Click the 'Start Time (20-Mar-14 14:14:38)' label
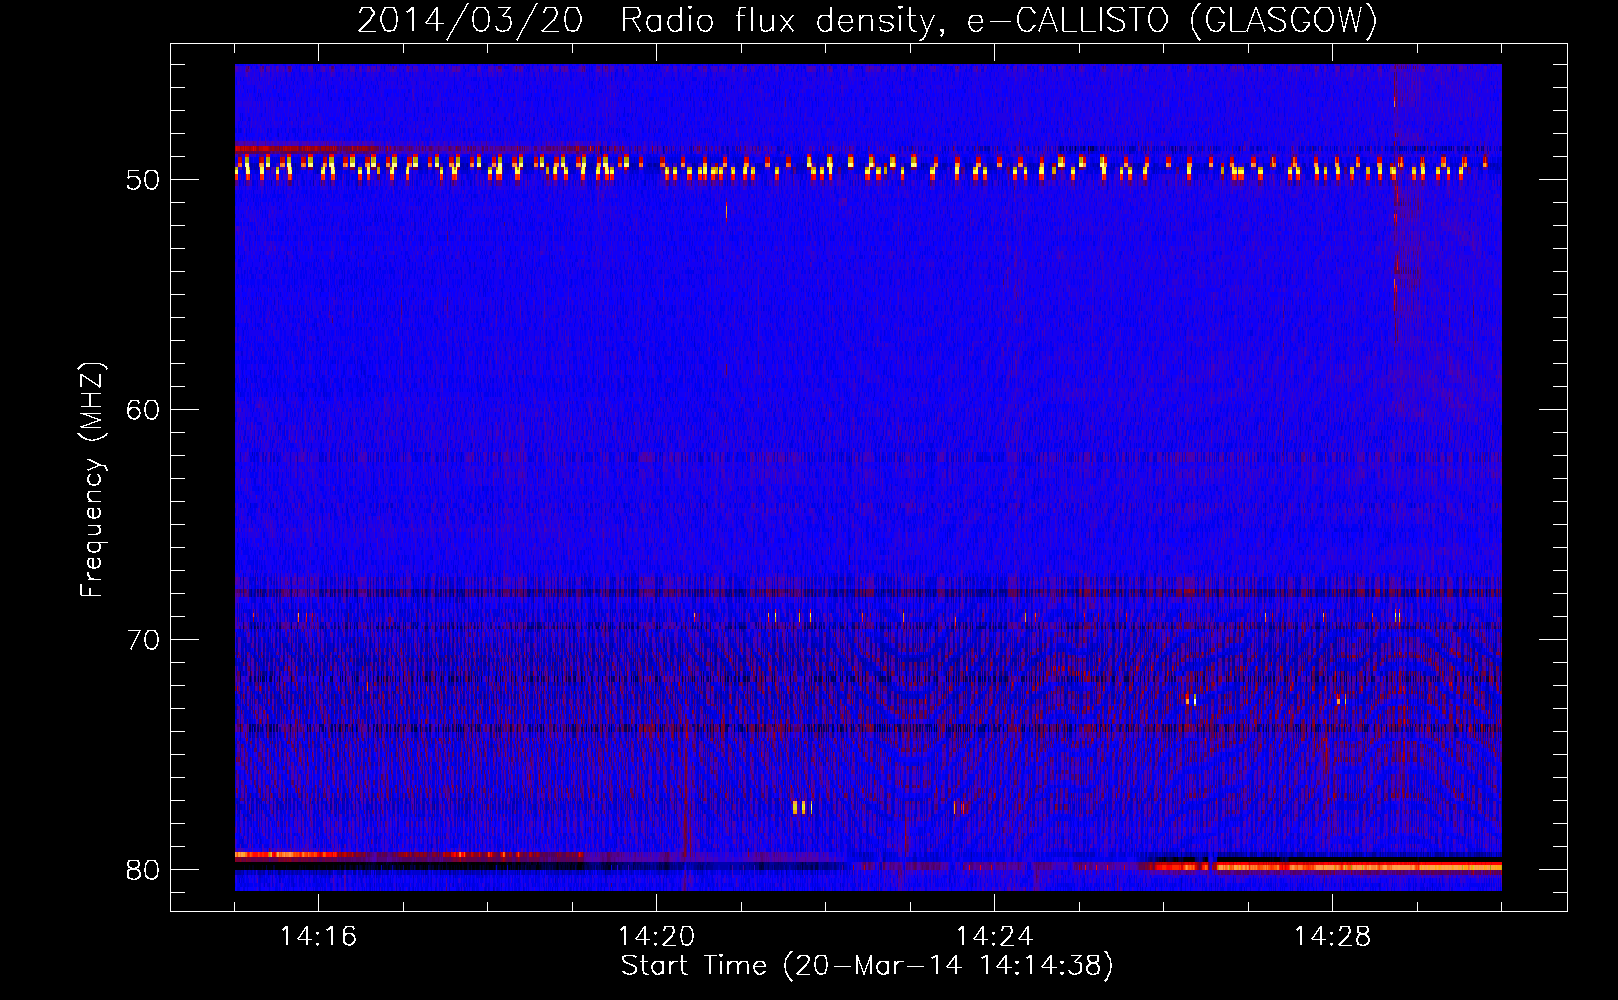The width and height of the screenshot is (1618, 1000). pos(867,966)
